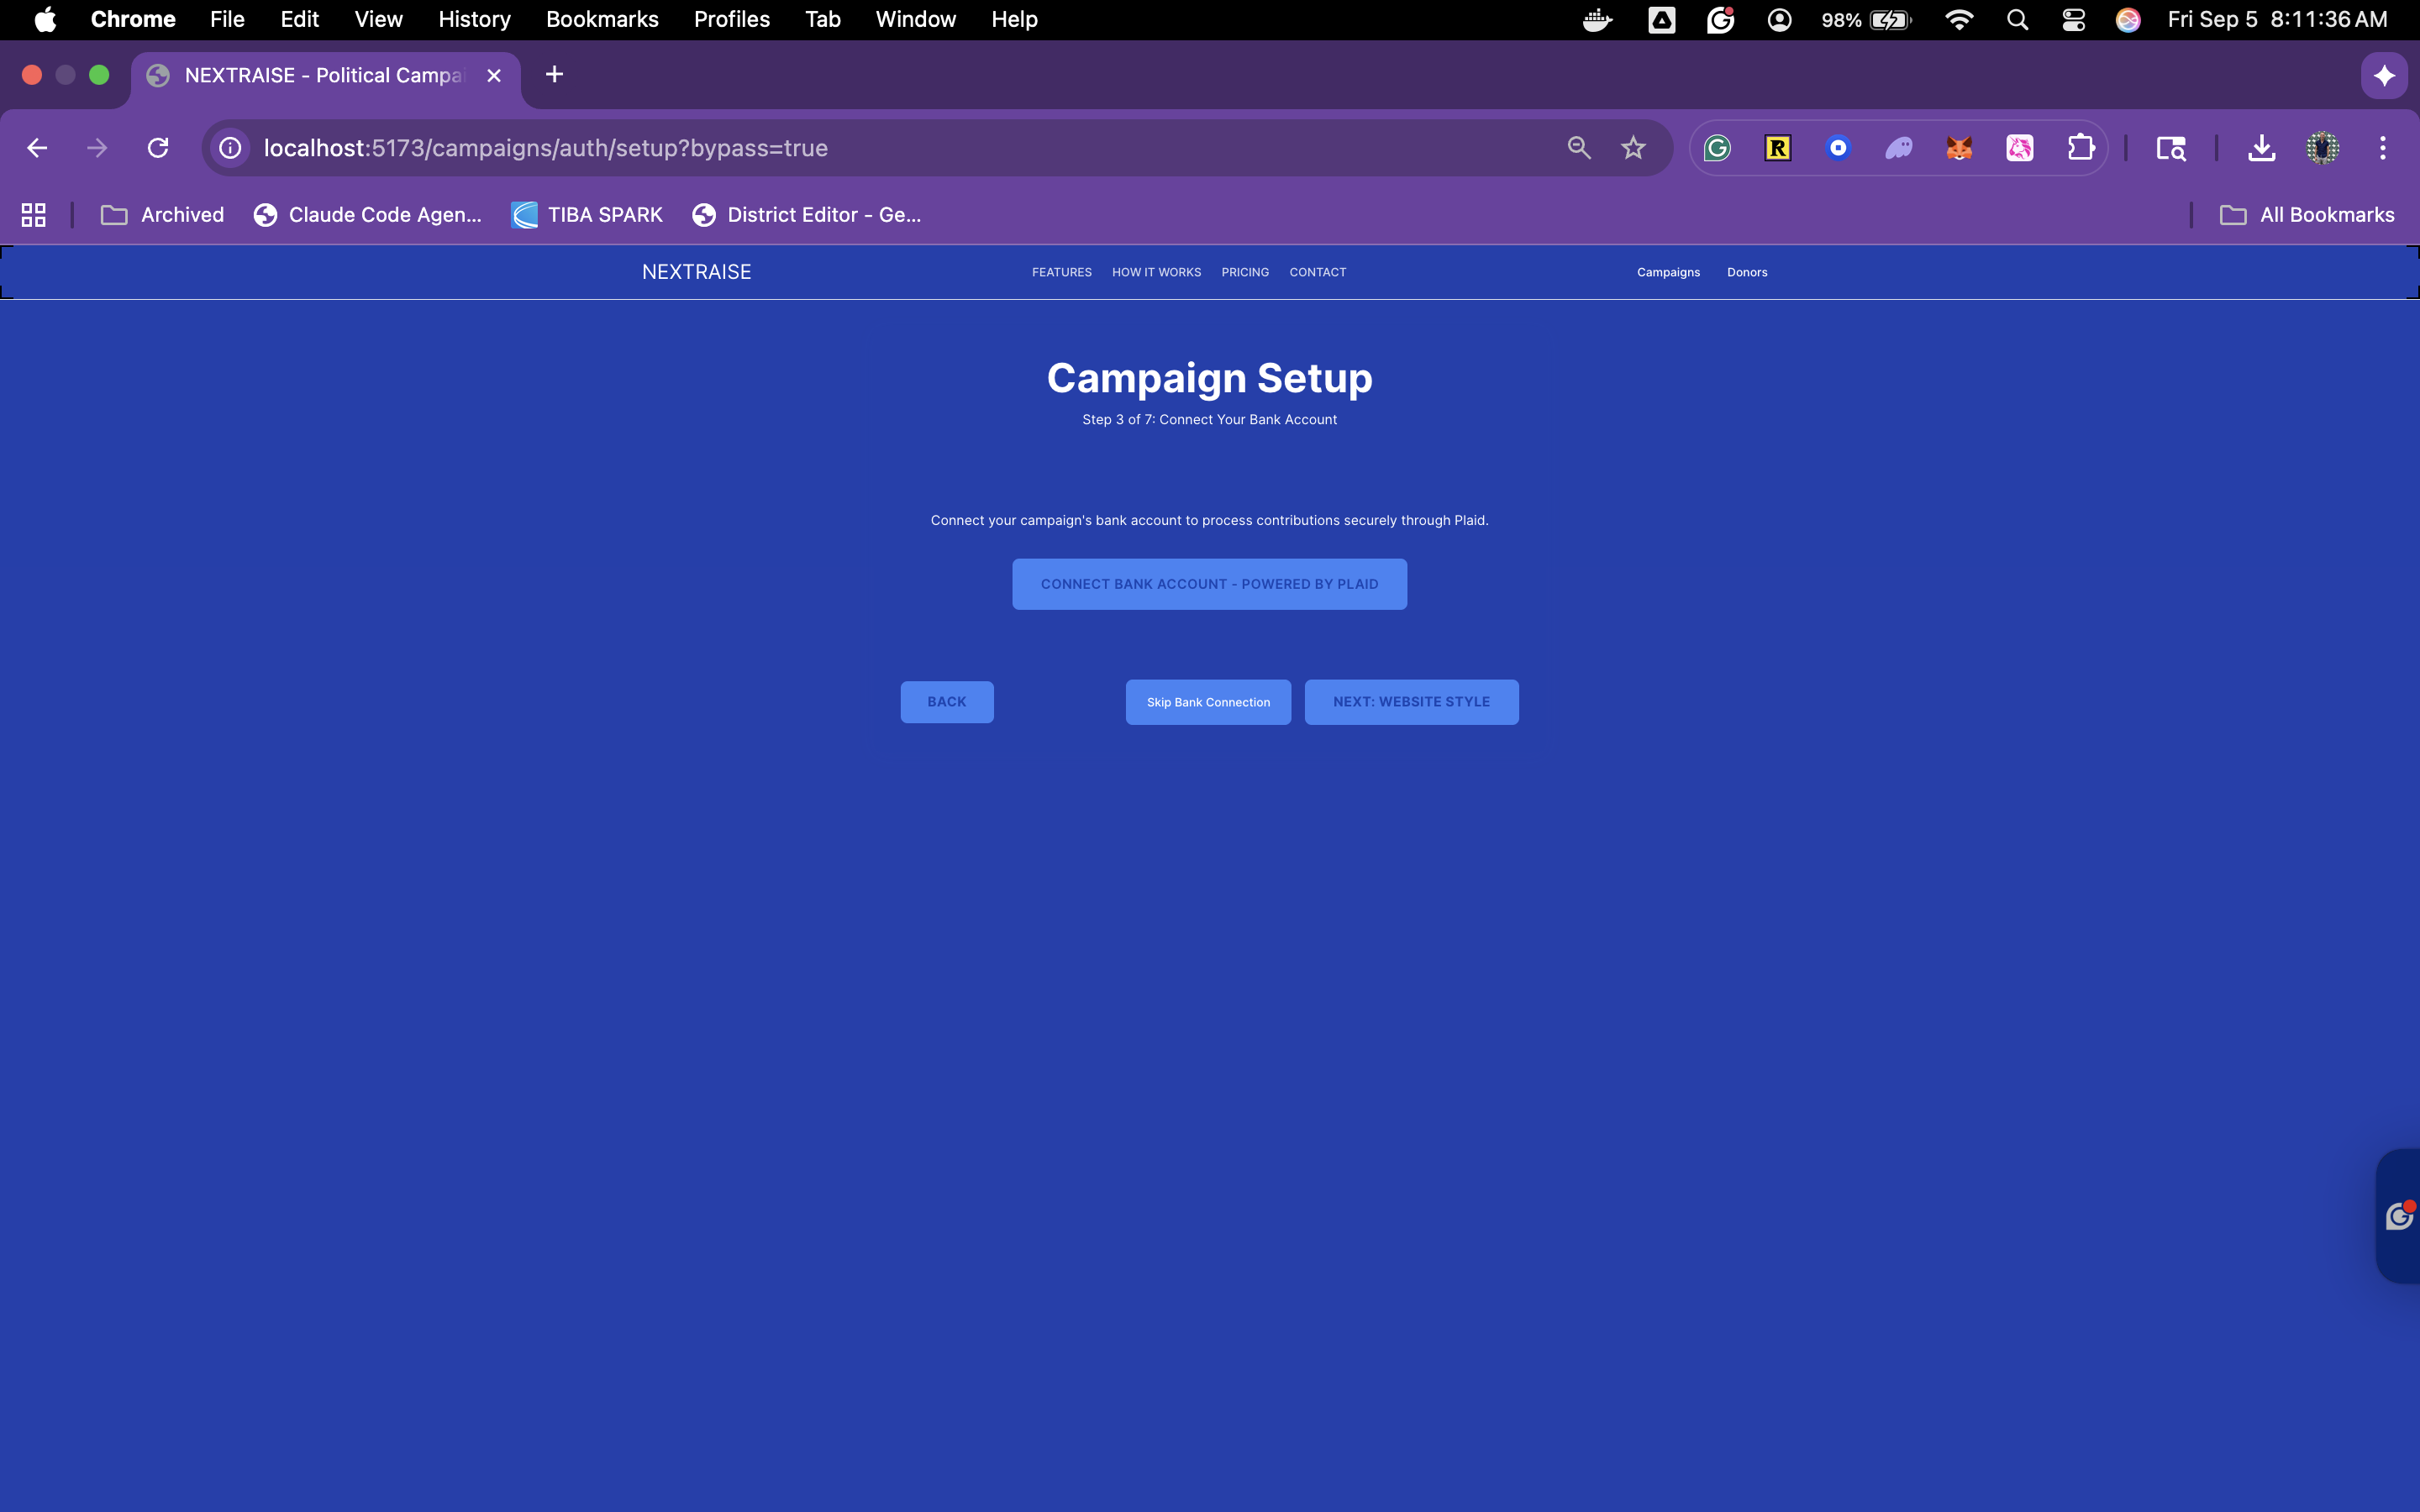Bookmark this page with star icon
The image size is (2420, 1512).
pyautogui.click(x=1633, y=148)
